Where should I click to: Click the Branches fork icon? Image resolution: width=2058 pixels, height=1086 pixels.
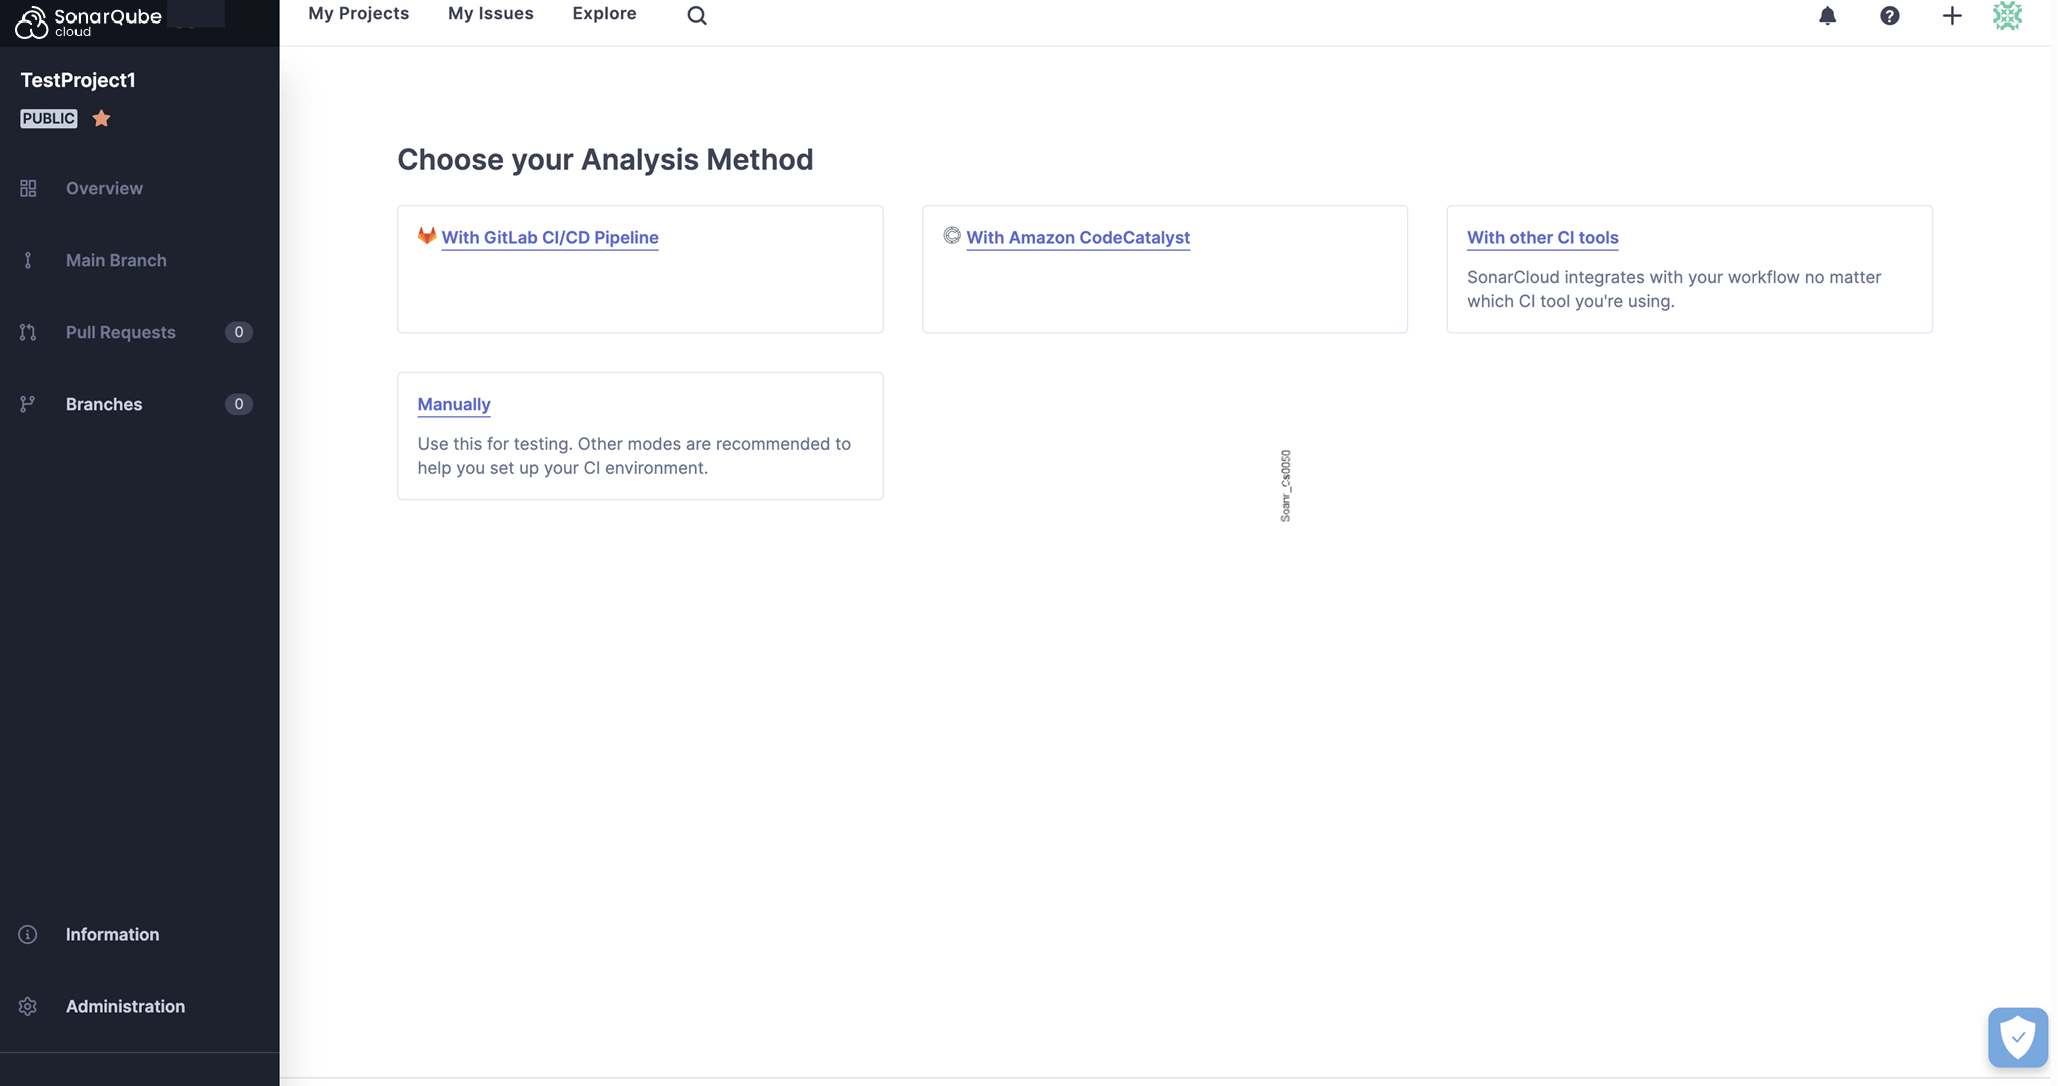[27, 404]
